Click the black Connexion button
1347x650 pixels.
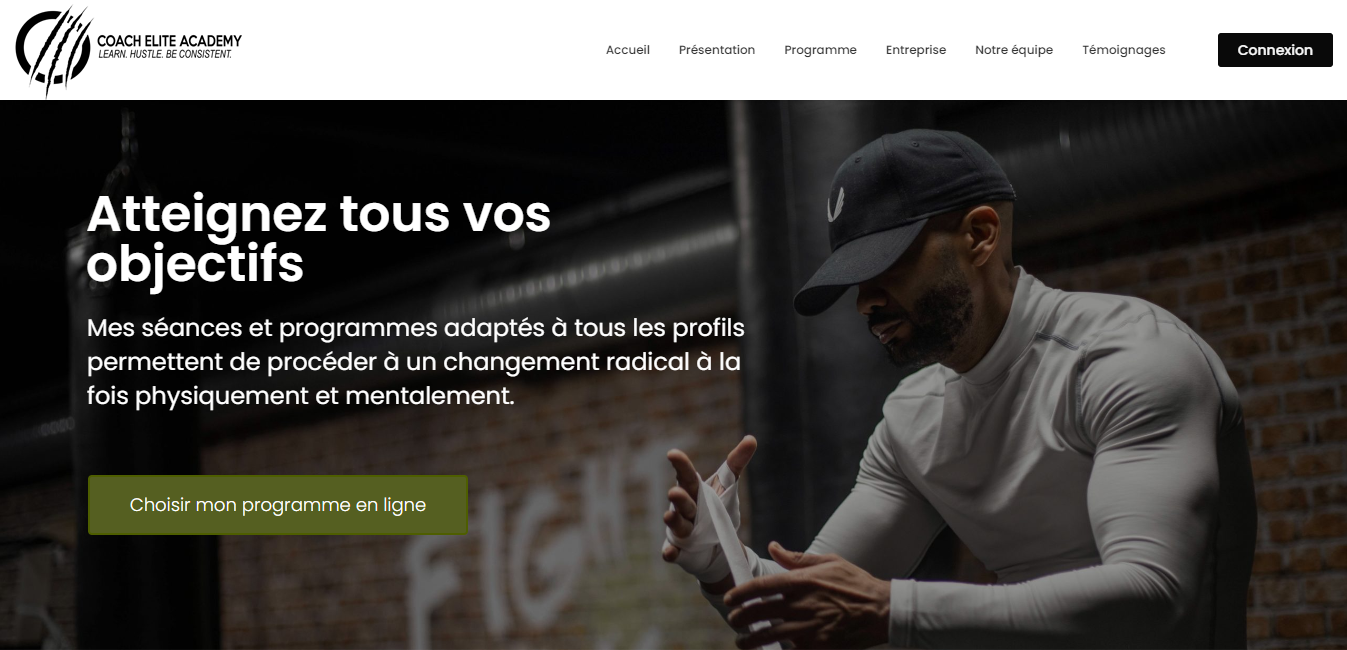click(x=1275, y=50)
